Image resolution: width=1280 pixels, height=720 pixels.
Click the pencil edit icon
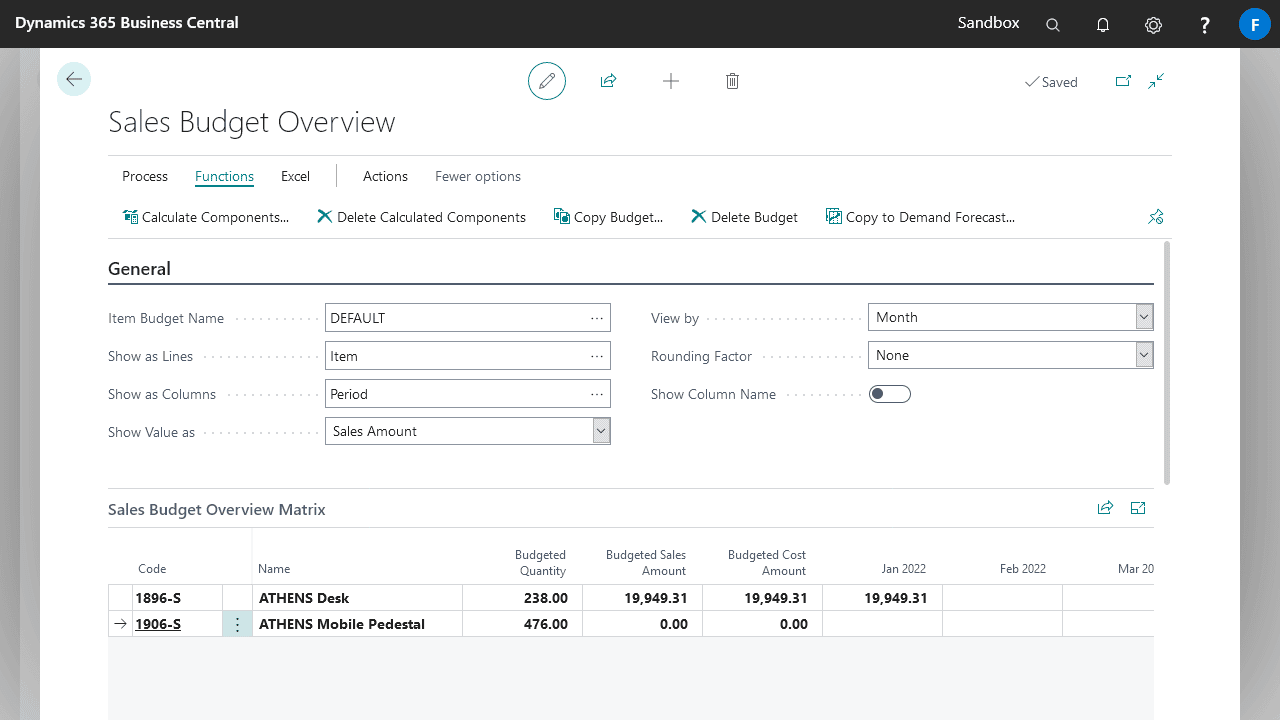tap(547, 81)
